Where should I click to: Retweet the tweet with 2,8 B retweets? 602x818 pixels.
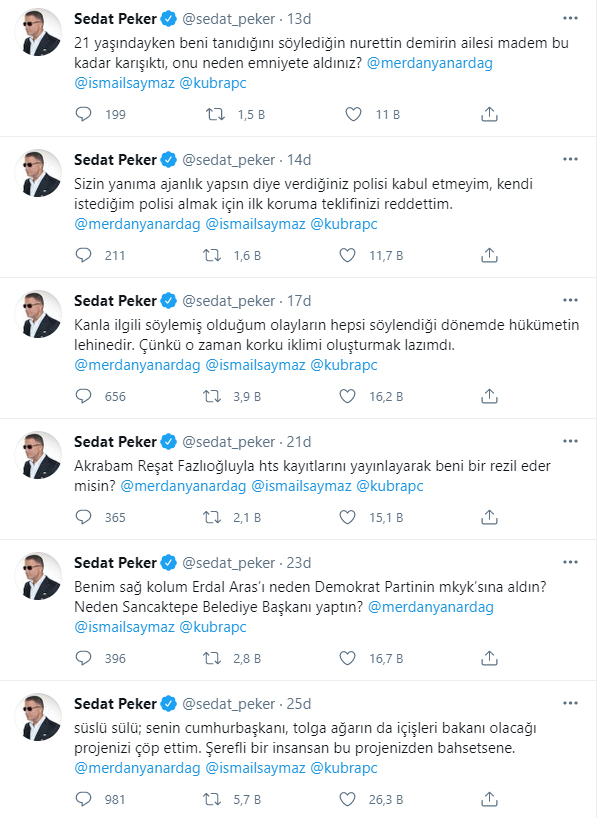pos(212,657)
